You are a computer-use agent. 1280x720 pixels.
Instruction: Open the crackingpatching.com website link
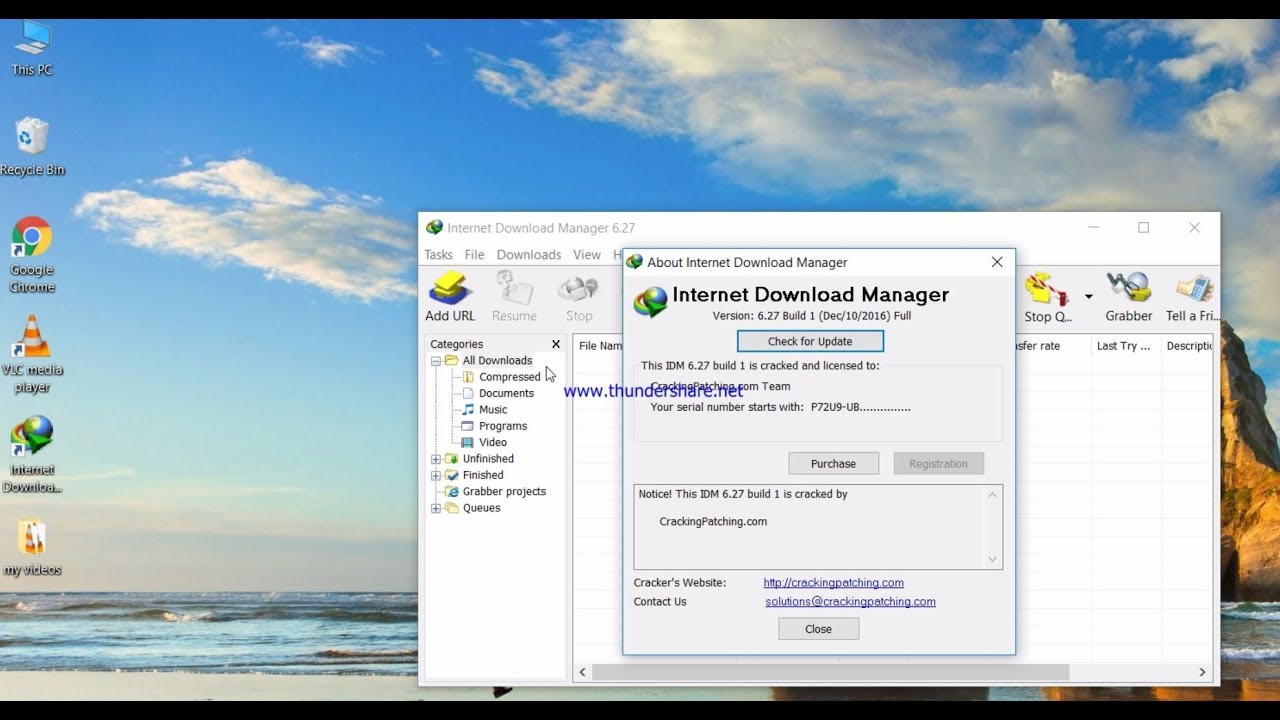833,583
